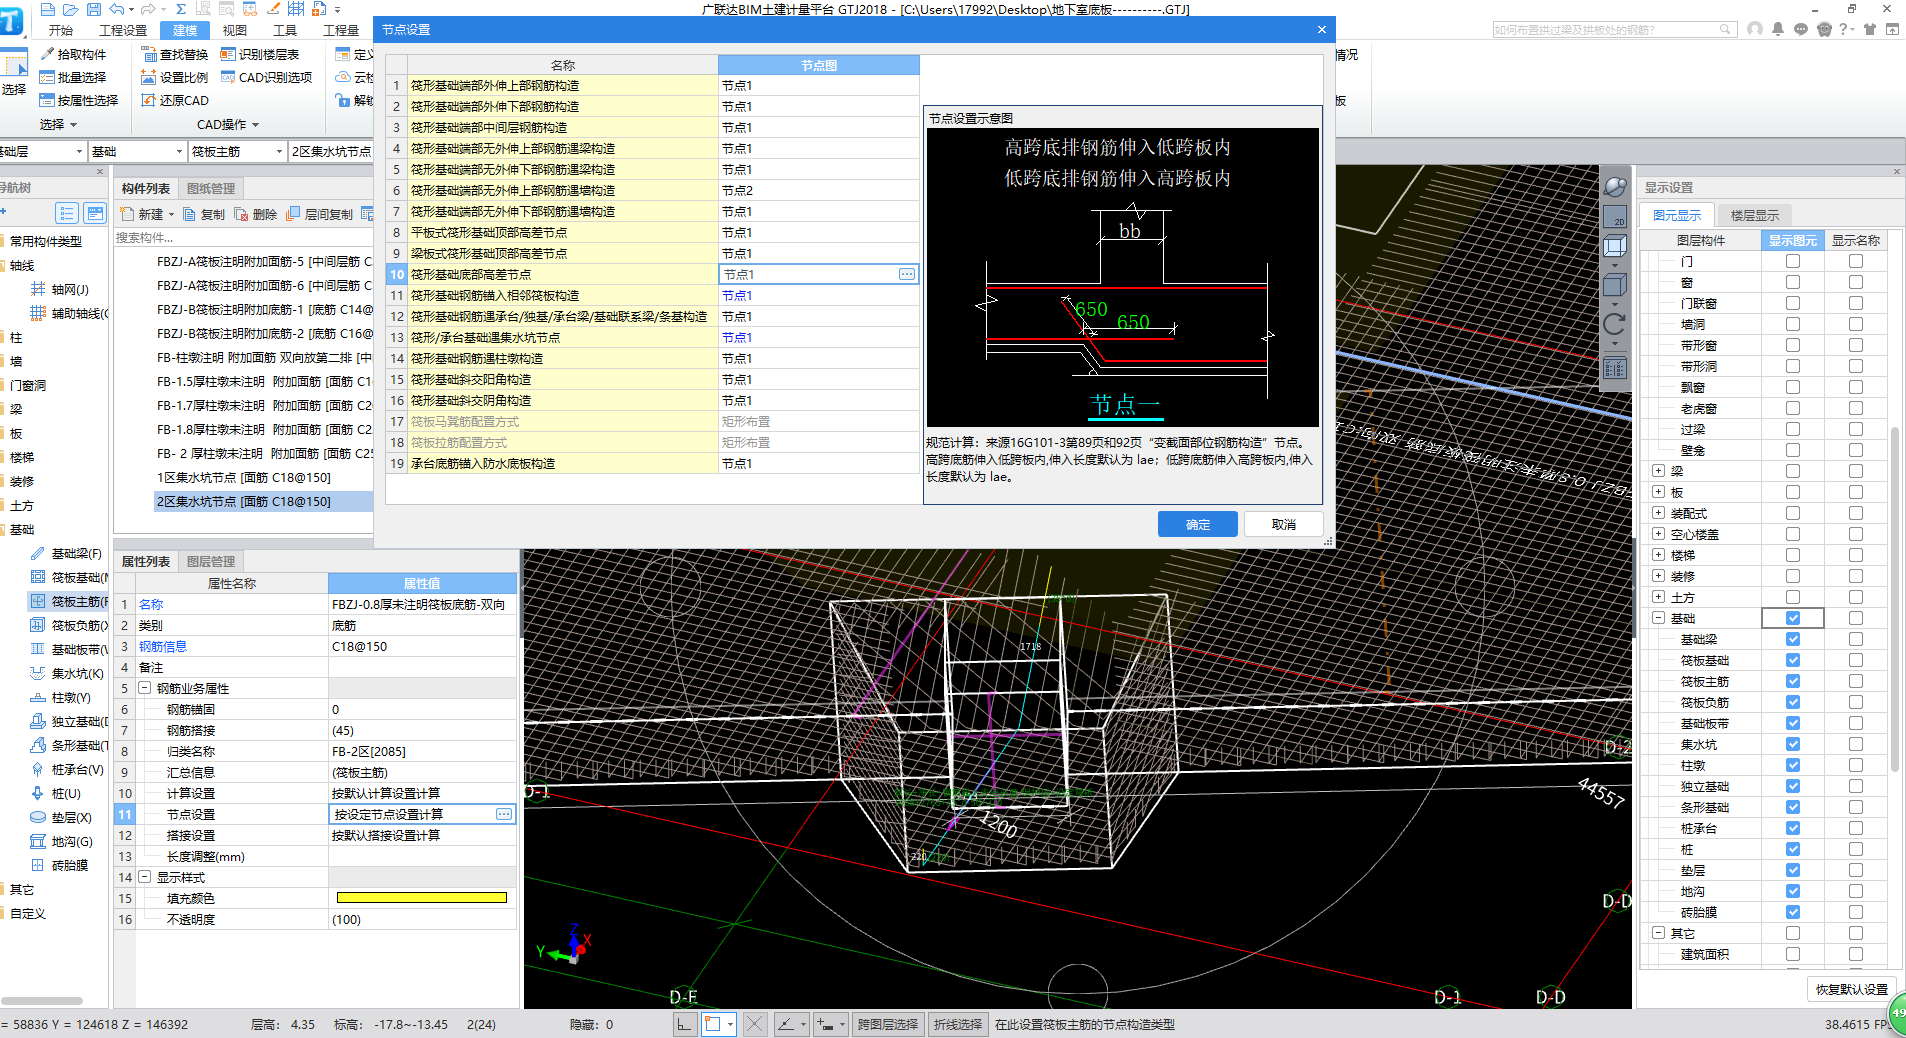Click the display settings vertical scrollbar
This screenshot has width=1906, height=1038.
pos(1895,600)
